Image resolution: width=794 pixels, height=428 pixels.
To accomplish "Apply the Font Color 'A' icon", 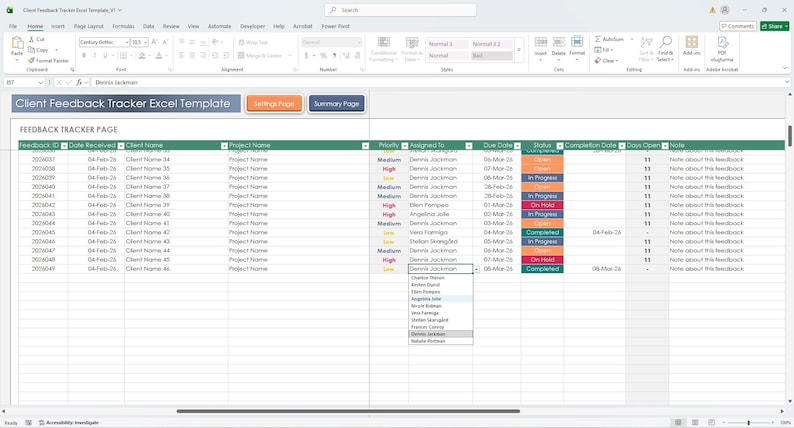I will click(x=159, y=55).
